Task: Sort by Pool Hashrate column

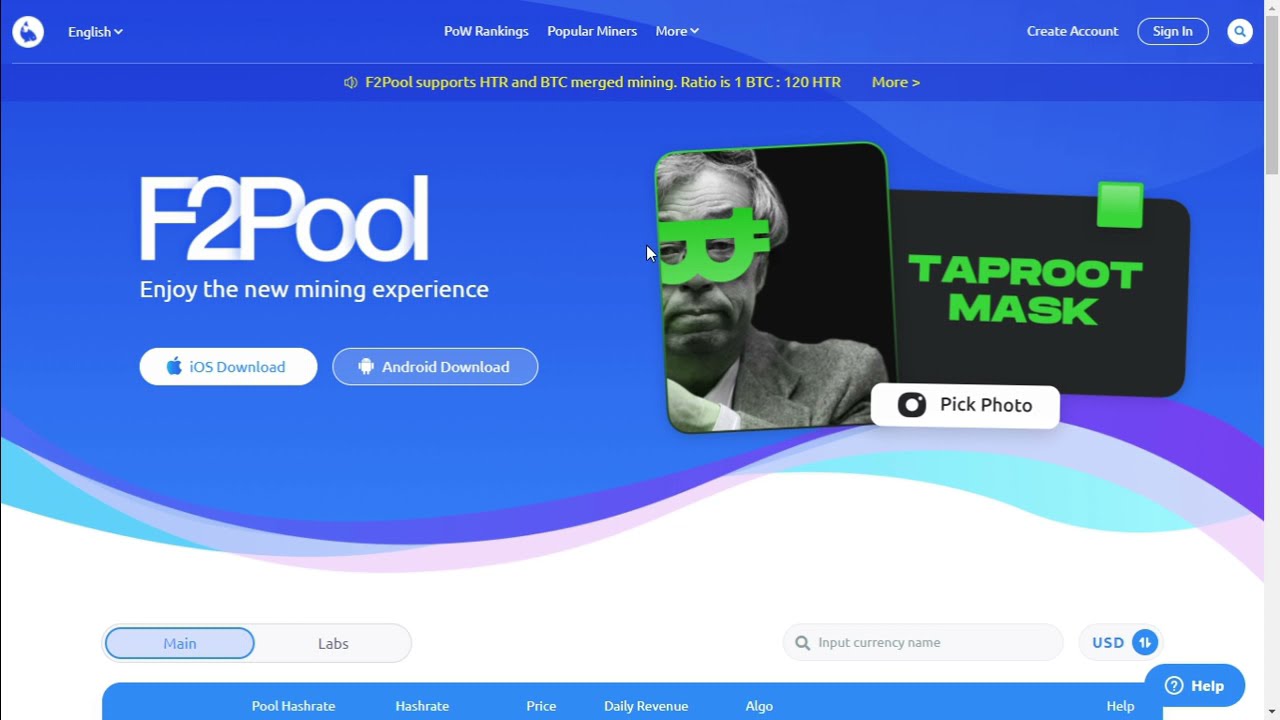Action: click(x=293, y=706)
